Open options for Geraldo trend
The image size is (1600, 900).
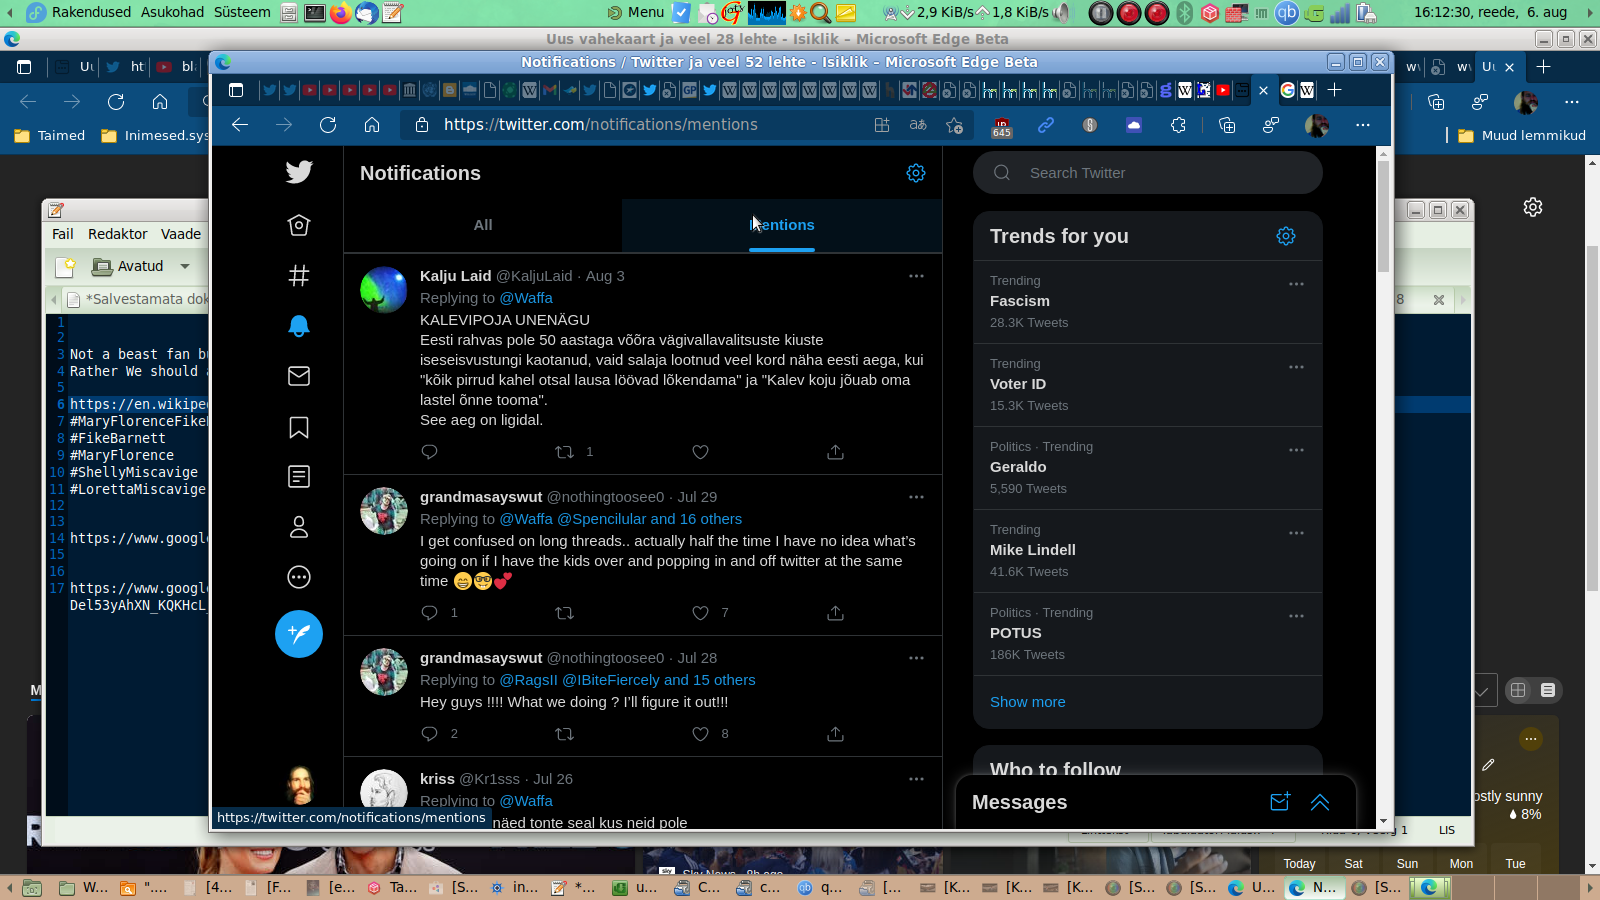1297,450
